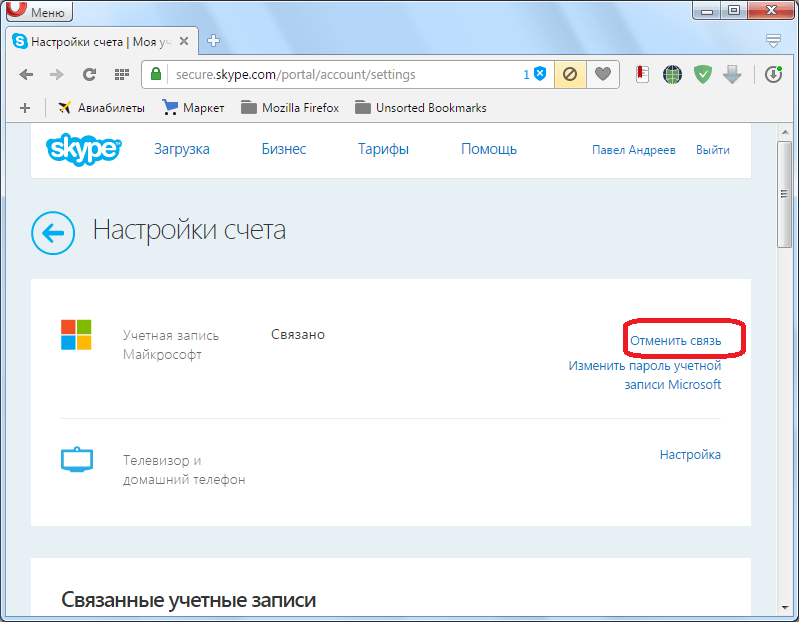This screenshot has width=799, height=622.
Task: Open the Бизнес menu item
Action: pyautogui.click(x=284, y=149)
